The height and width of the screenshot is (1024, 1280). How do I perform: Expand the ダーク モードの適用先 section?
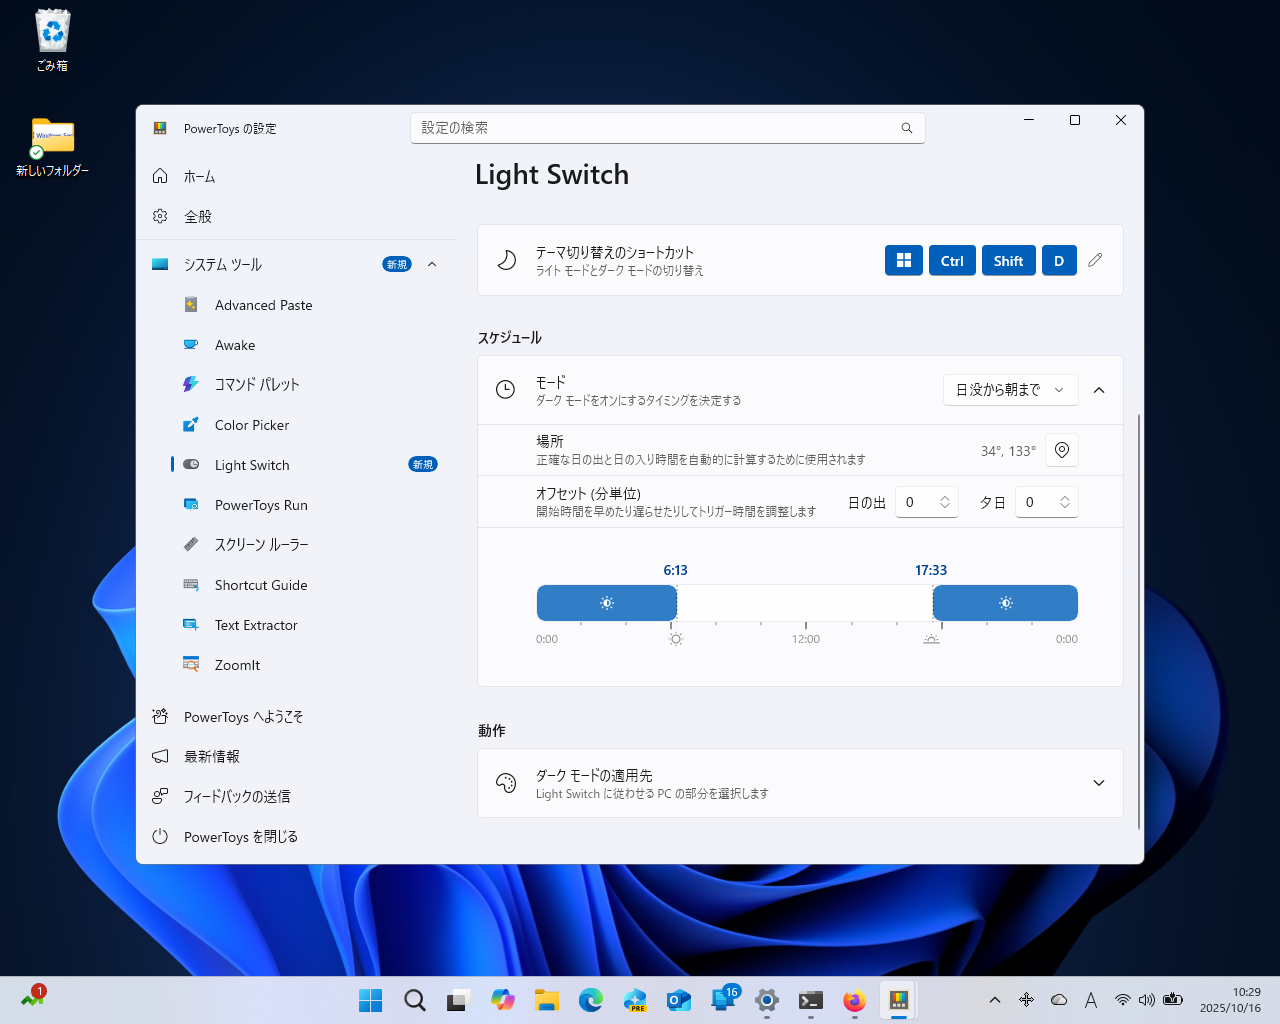click(x=1099, y=783)
